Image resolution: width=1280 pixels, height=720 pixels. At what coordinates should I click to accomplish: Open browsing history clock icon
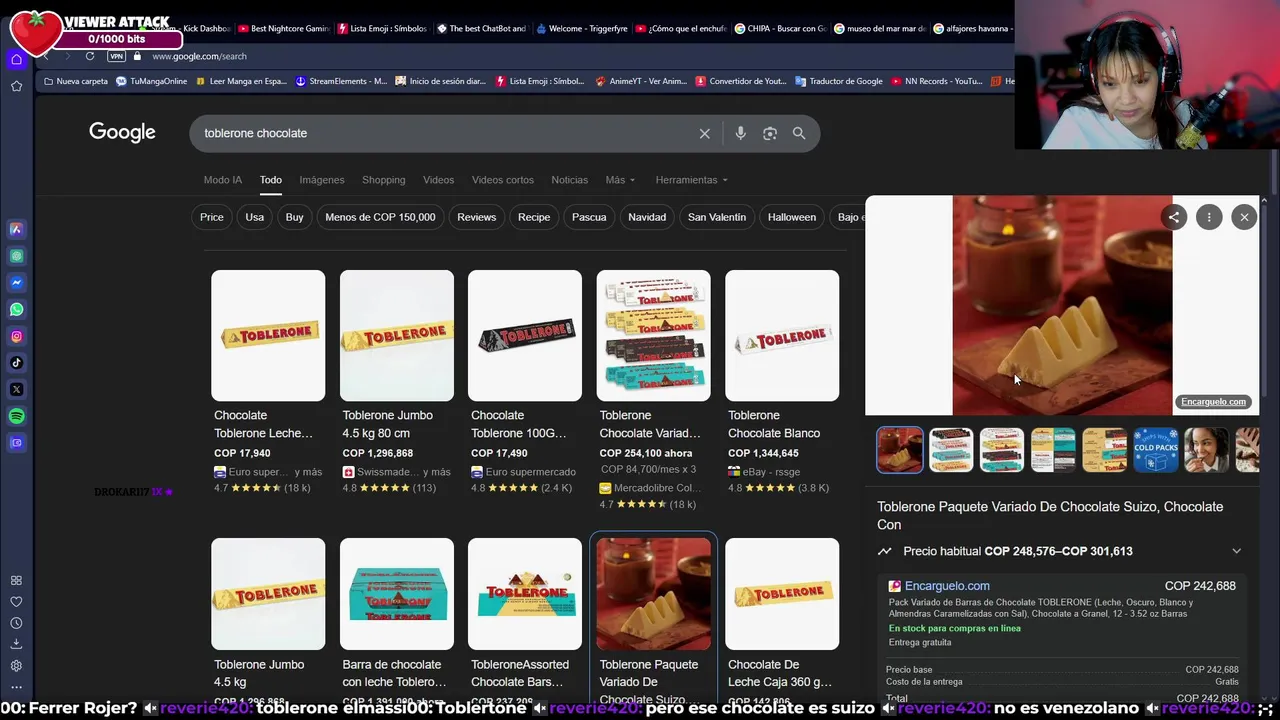(16, 623)
